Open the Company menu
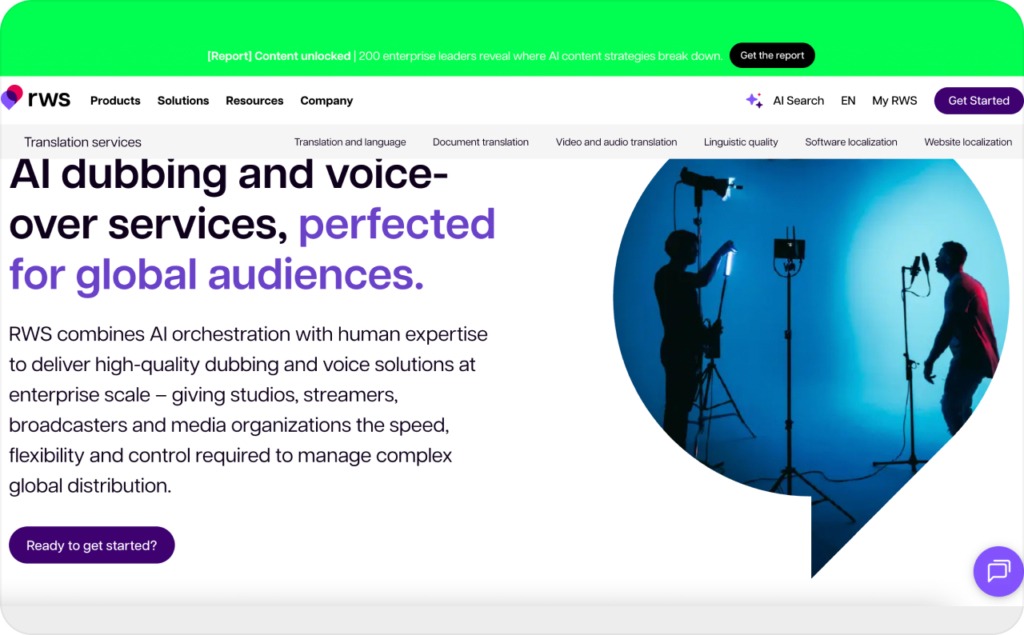The width and height of the screenshot is (1024, 635). 327,101
